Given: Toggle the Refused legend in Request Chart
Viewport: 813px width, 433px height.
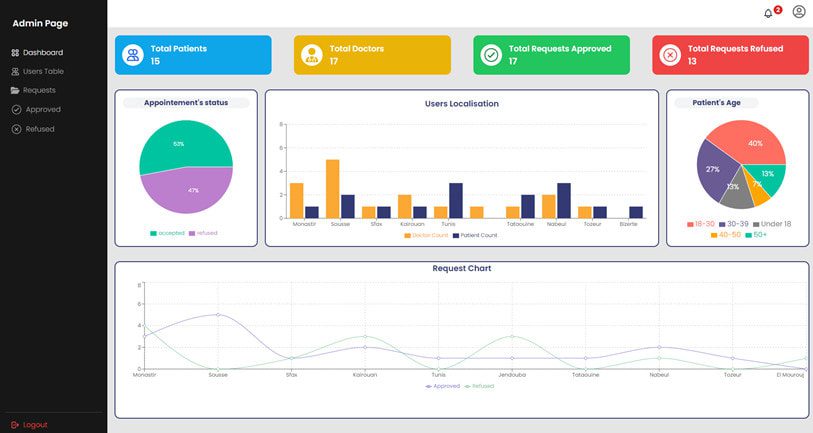Looking at the screenshot, I should click(x=479, y=386).
